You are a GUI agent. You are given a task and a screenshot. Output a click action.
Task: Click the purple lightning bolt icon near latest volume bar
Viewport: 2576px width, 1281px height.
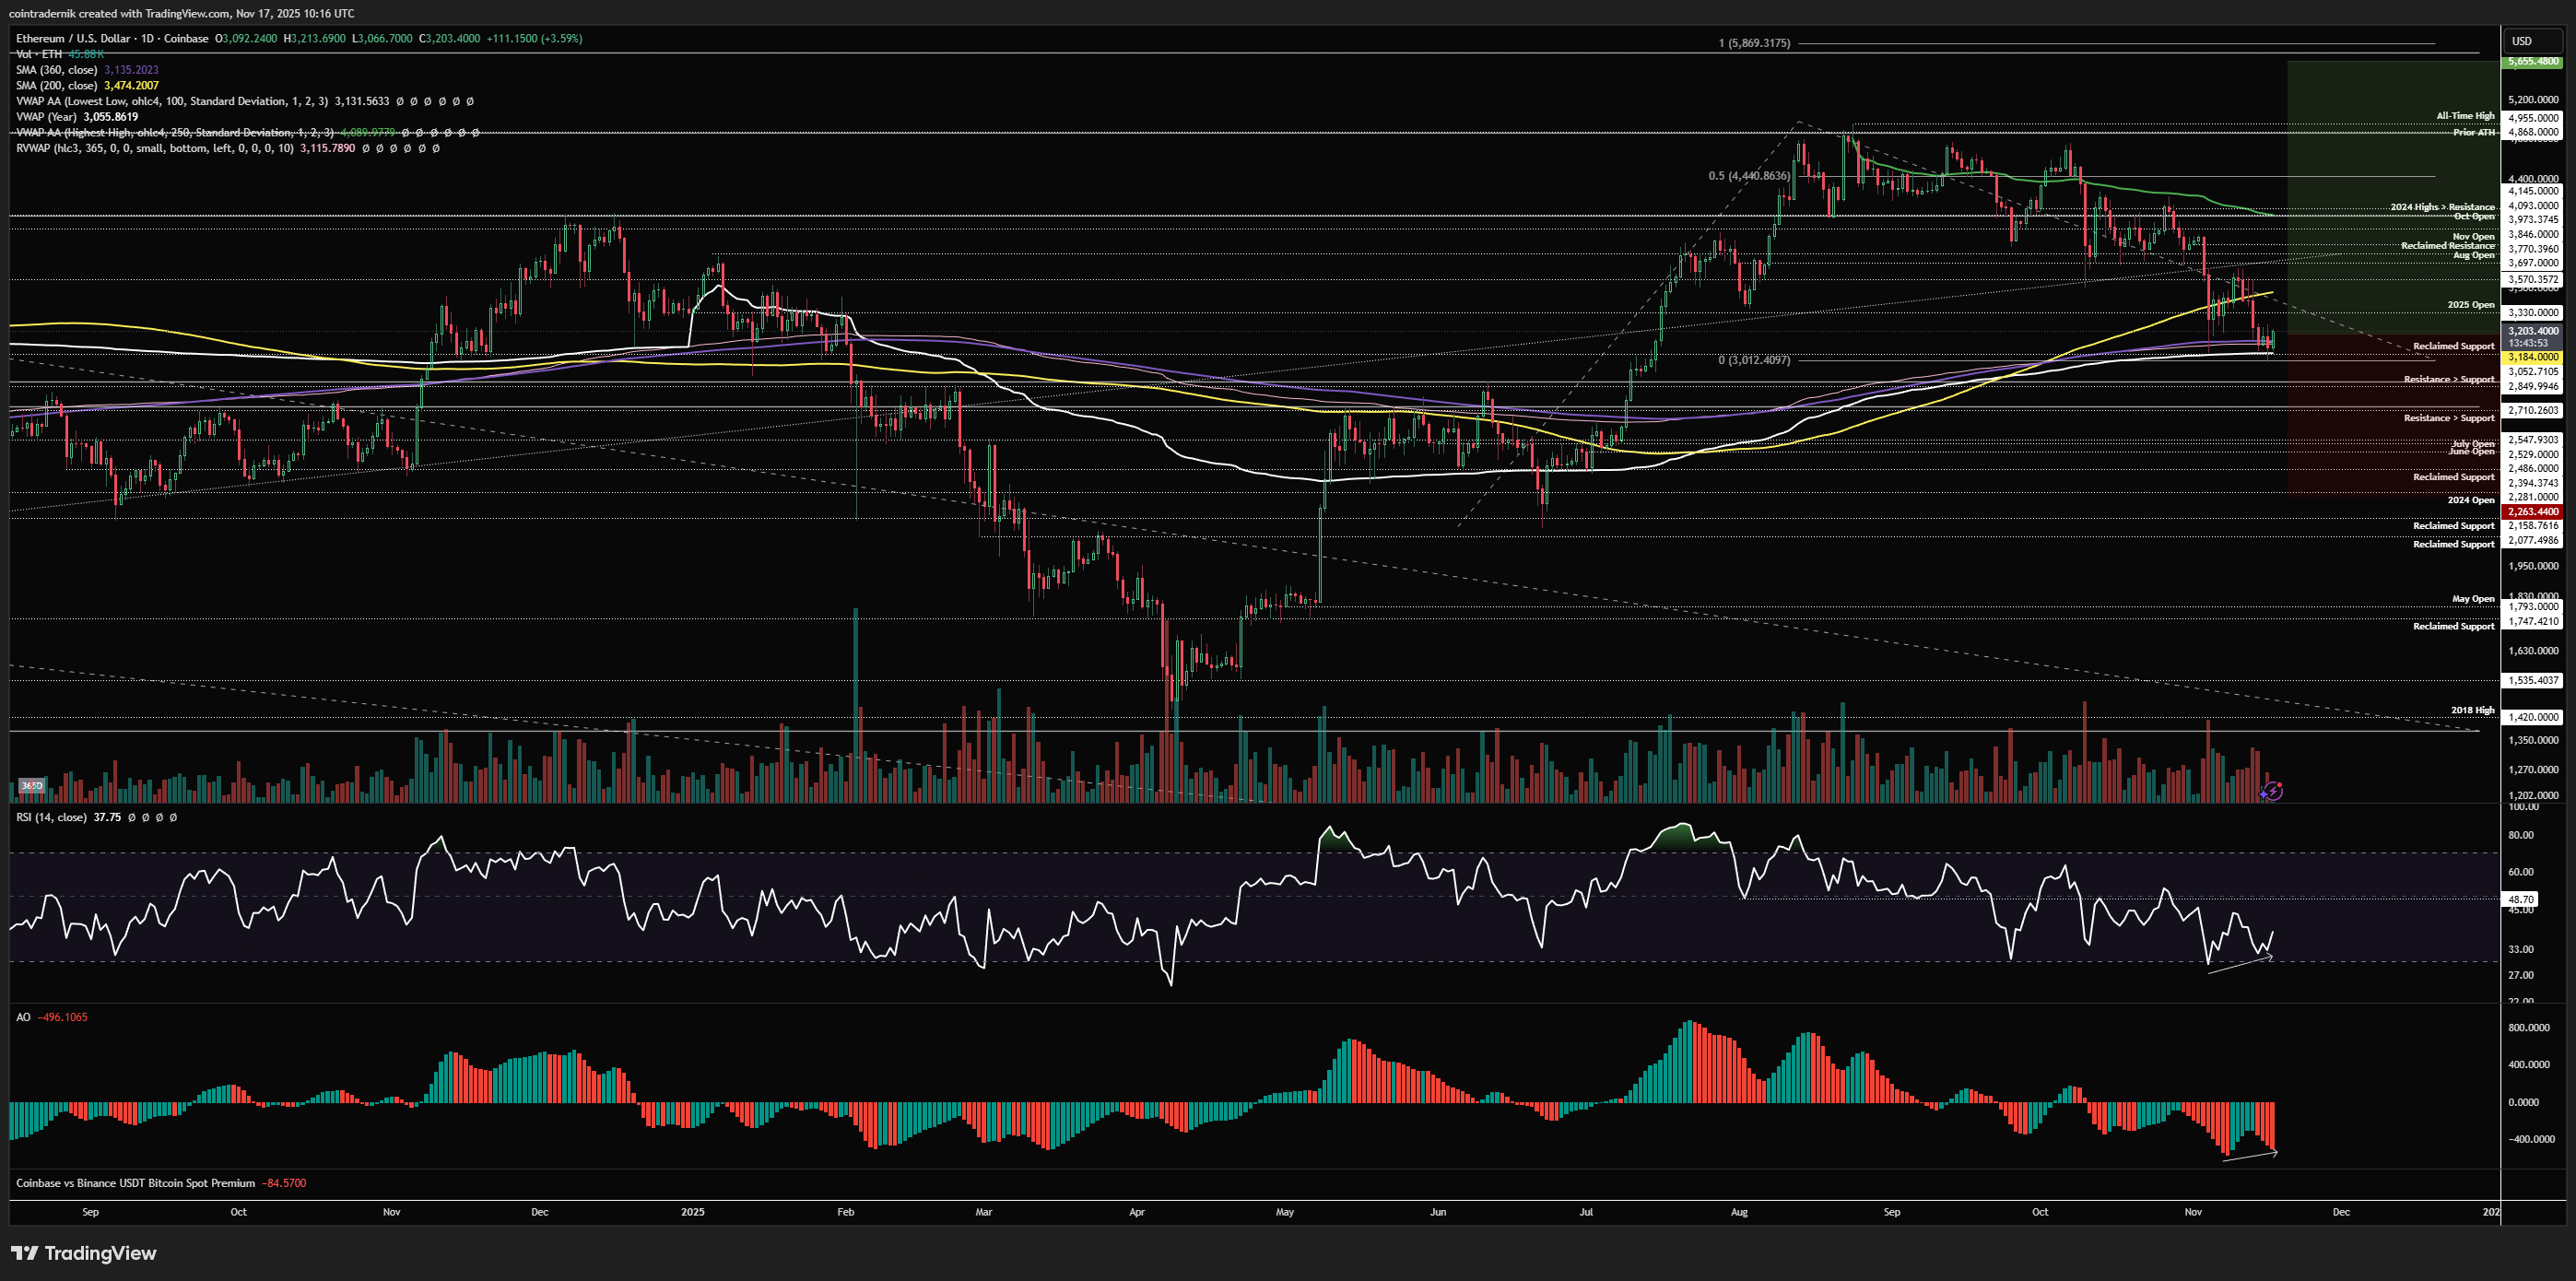(x=2272, y=791)
